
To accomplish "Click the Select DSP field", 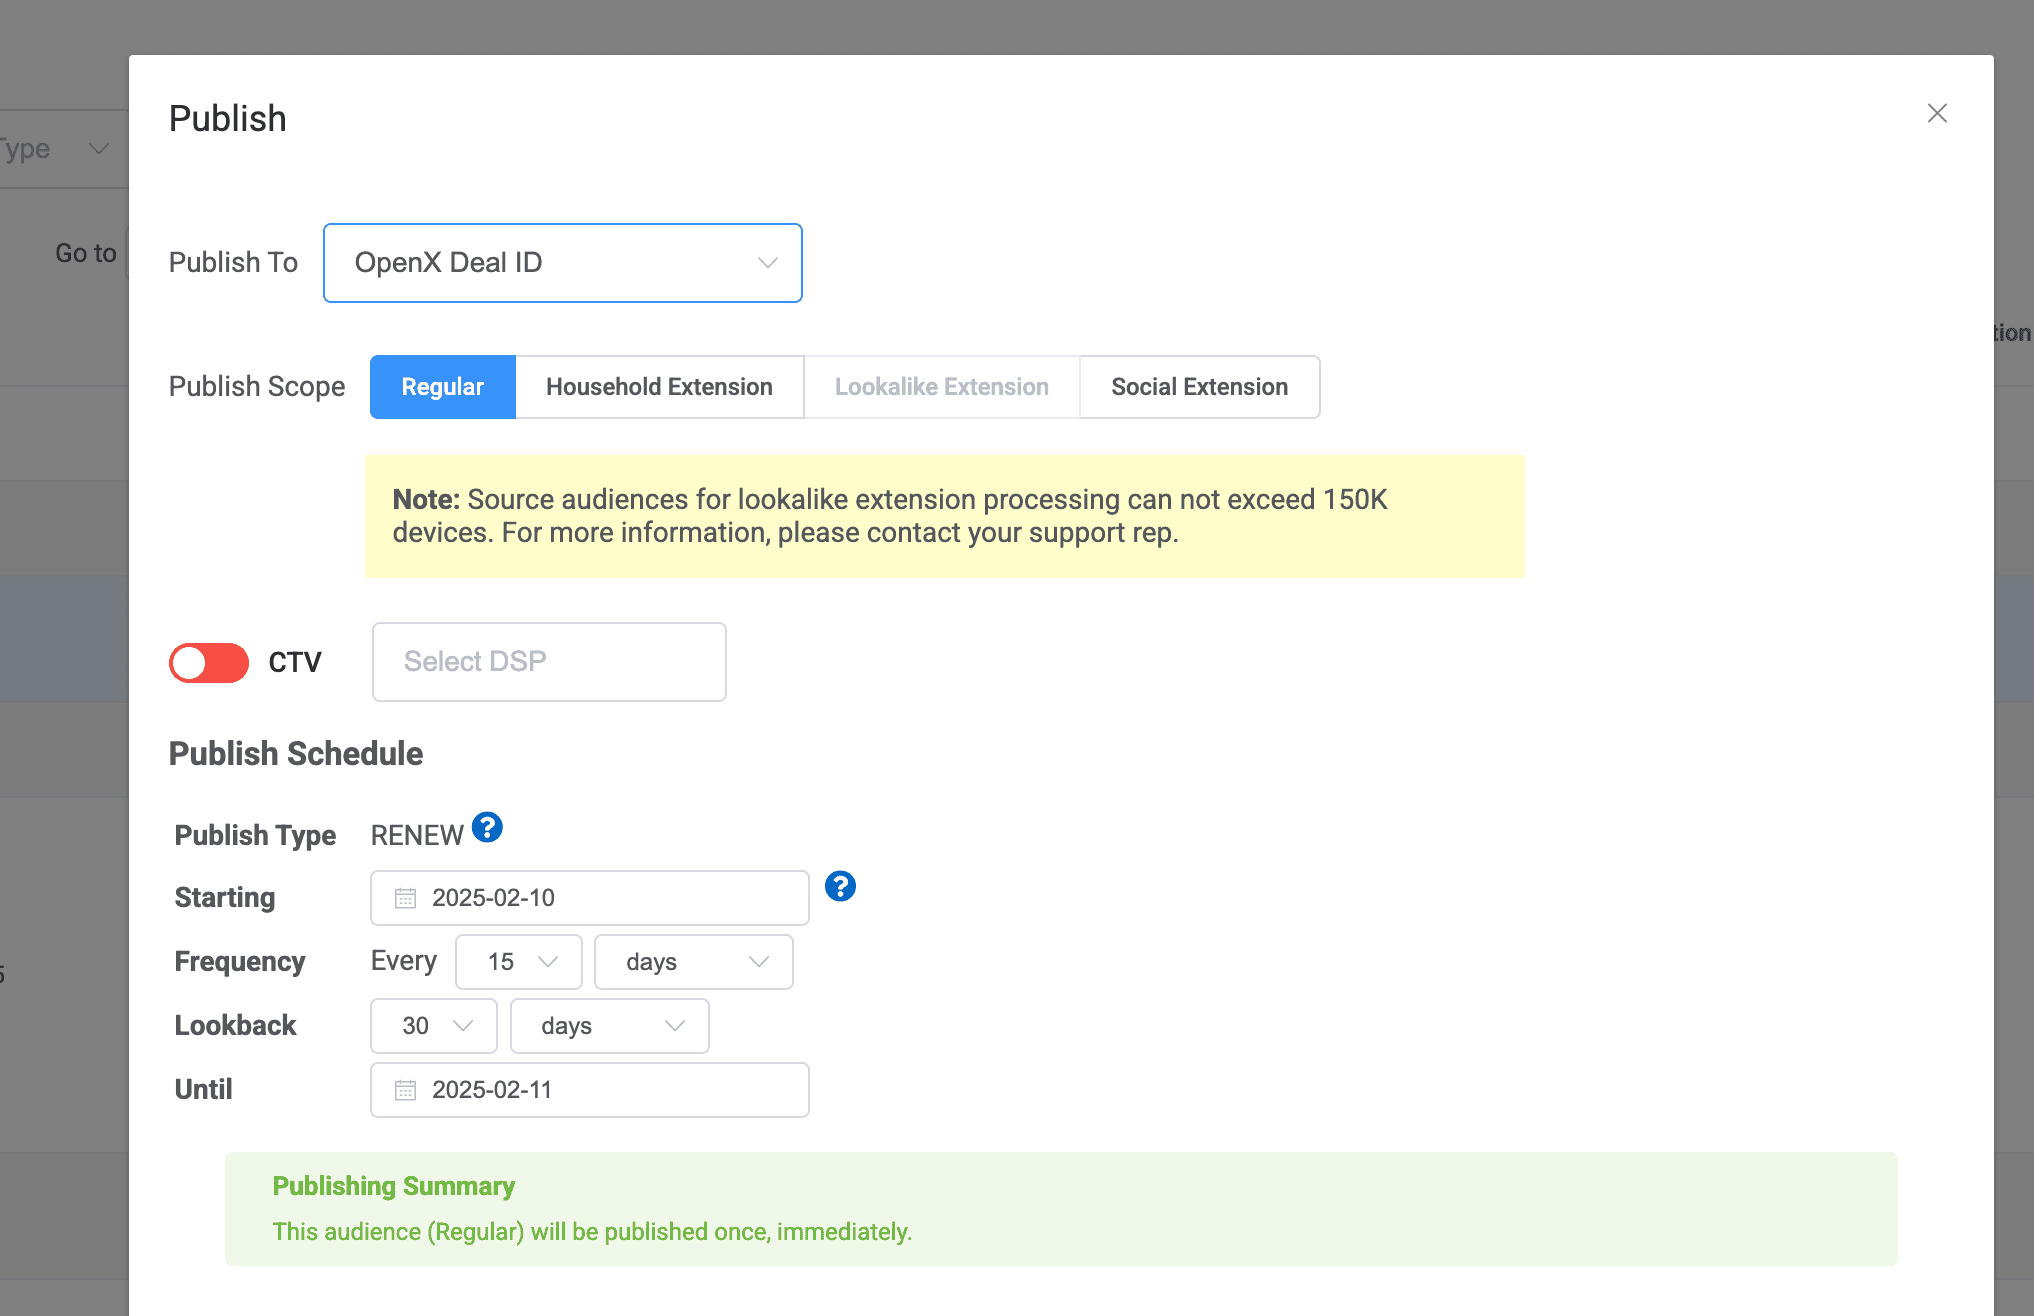I will tap(549, 662).
